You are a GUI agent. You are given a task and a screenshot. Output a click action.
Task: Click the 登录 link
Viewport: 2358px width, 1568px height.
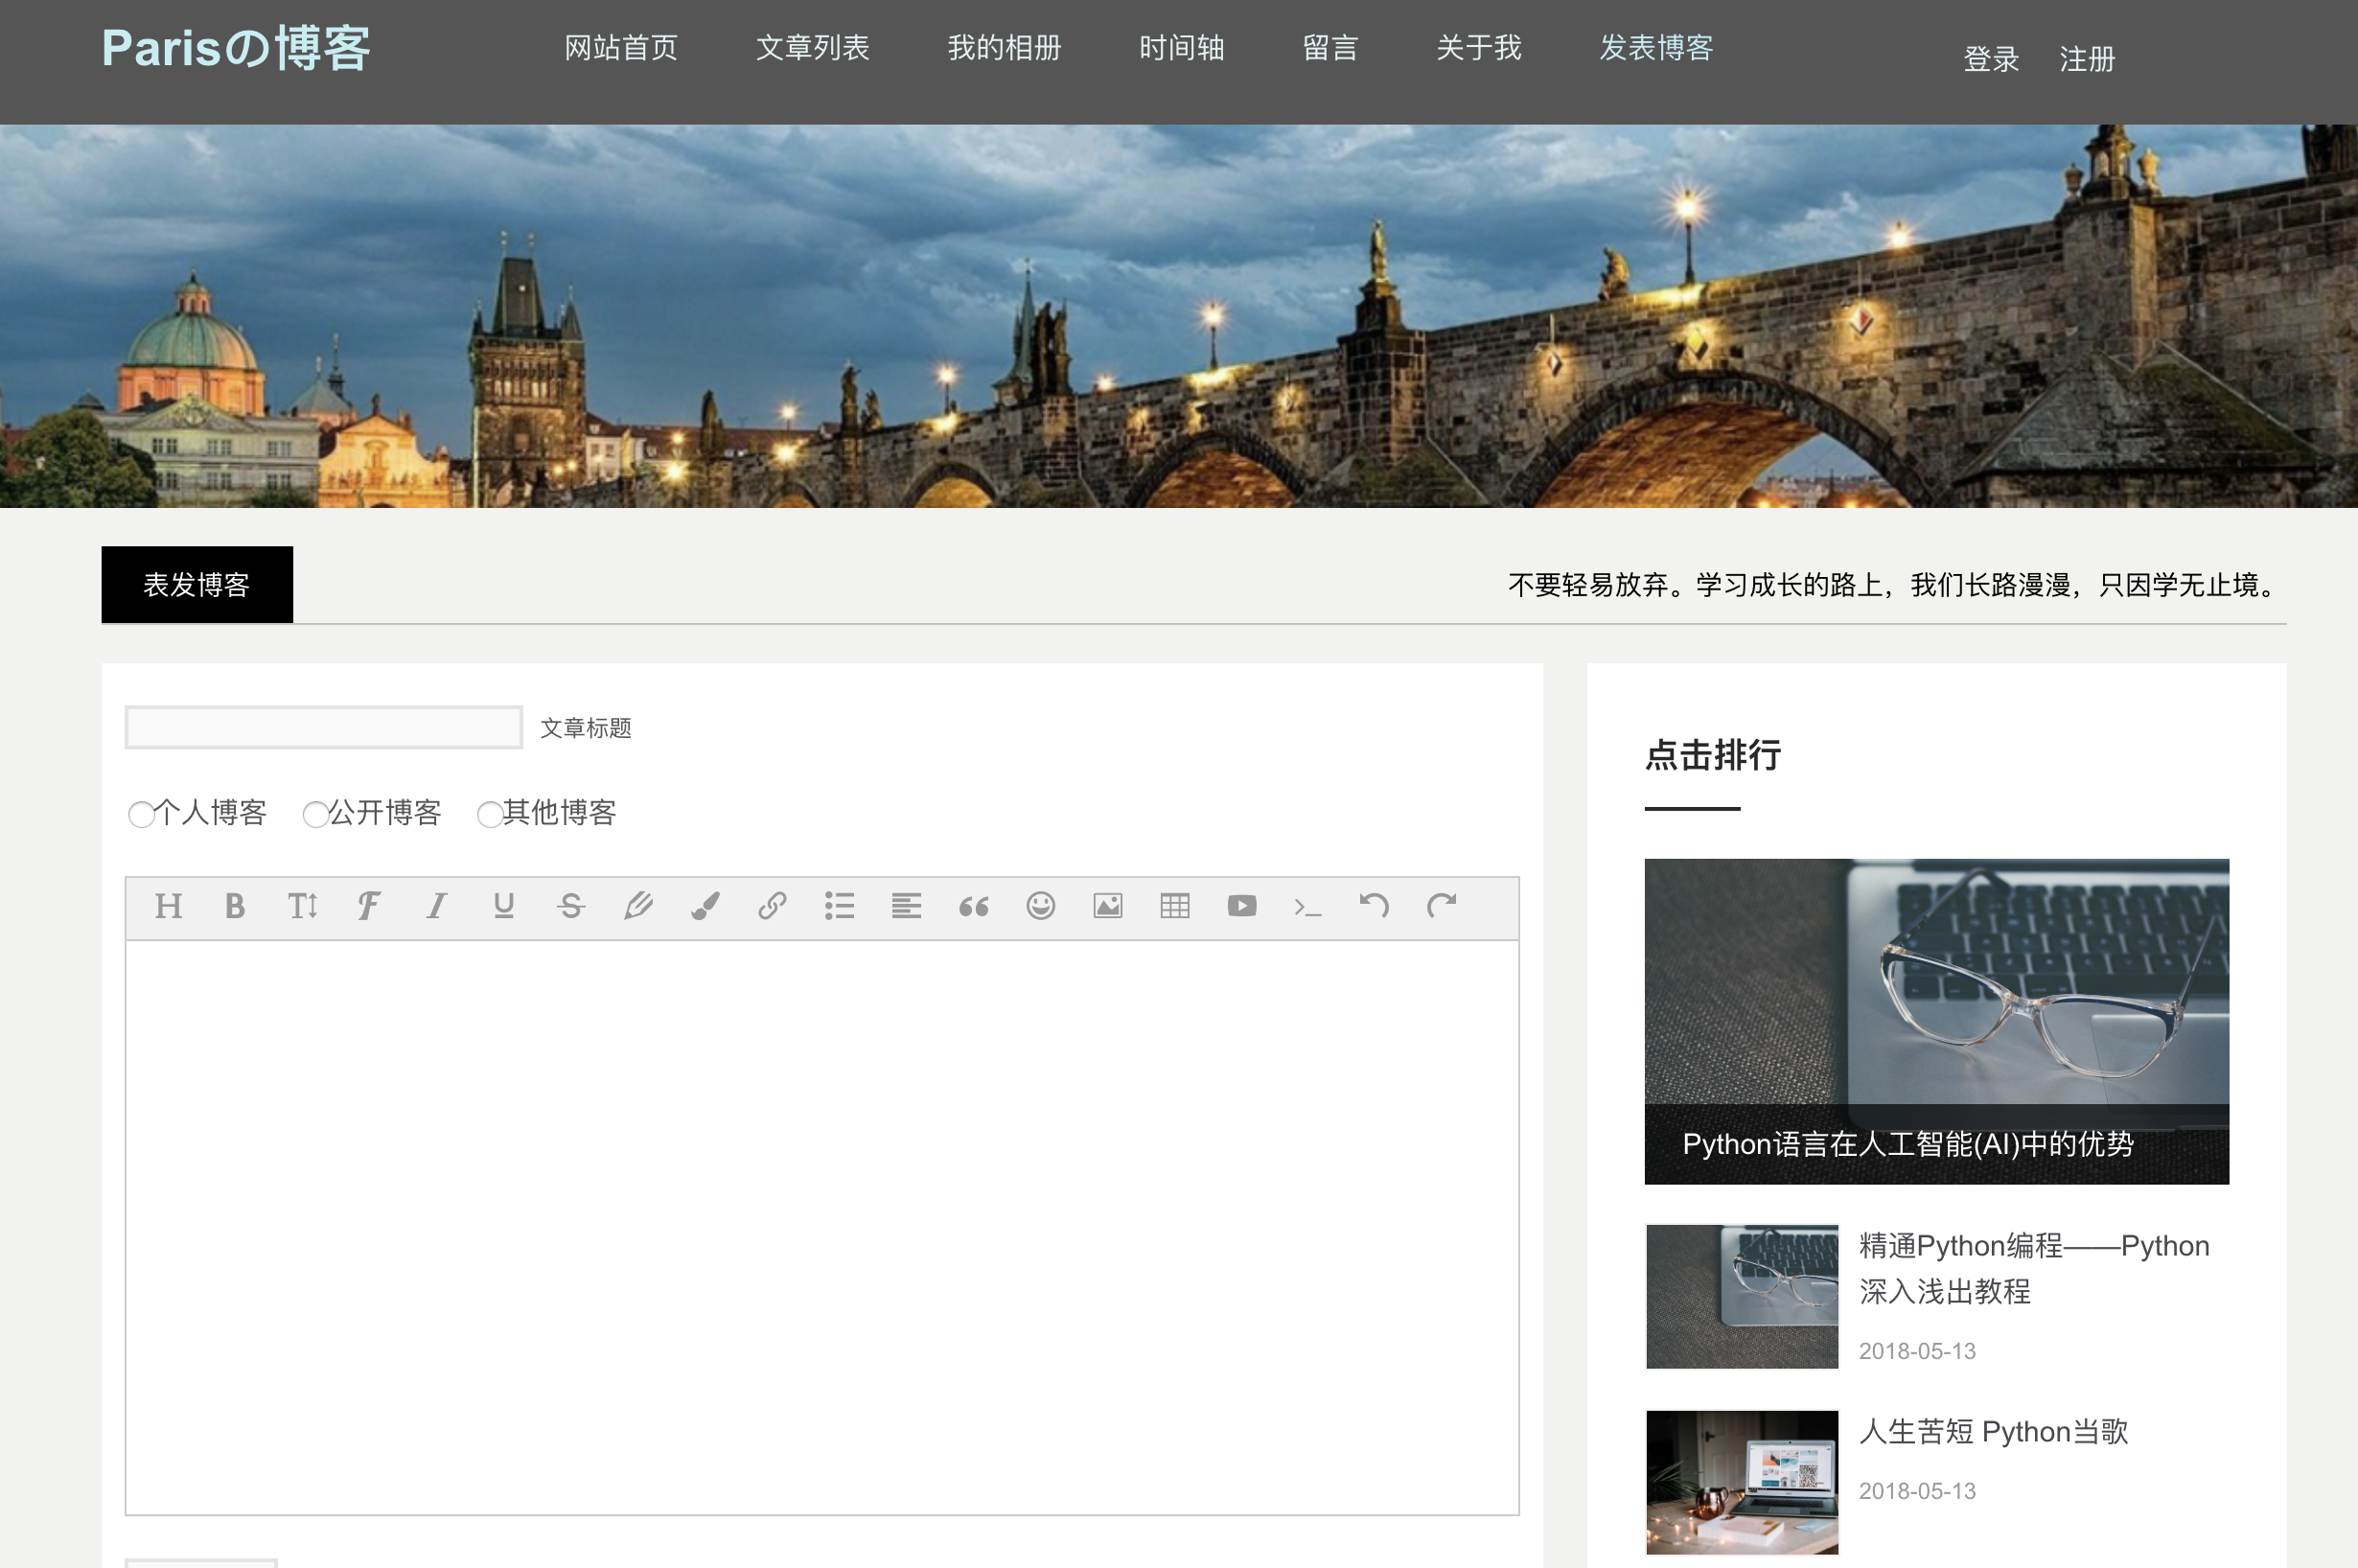point(1990,59)
